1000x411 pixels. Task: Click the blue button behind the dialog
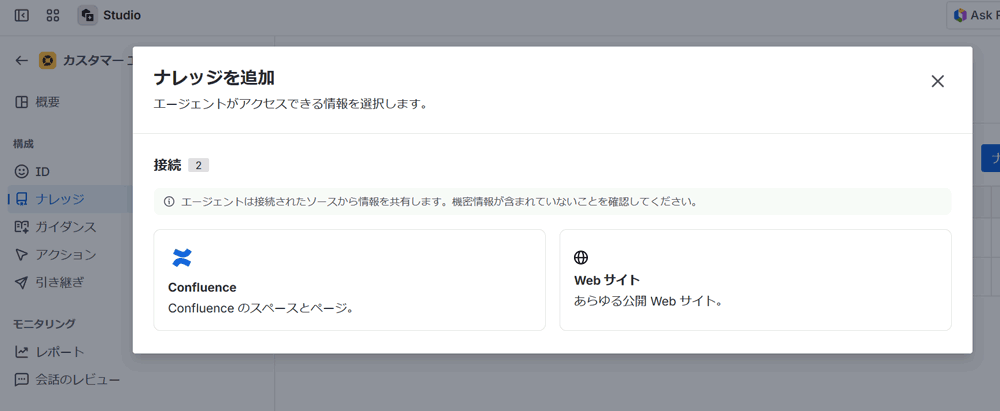click(x=990, y=158)
